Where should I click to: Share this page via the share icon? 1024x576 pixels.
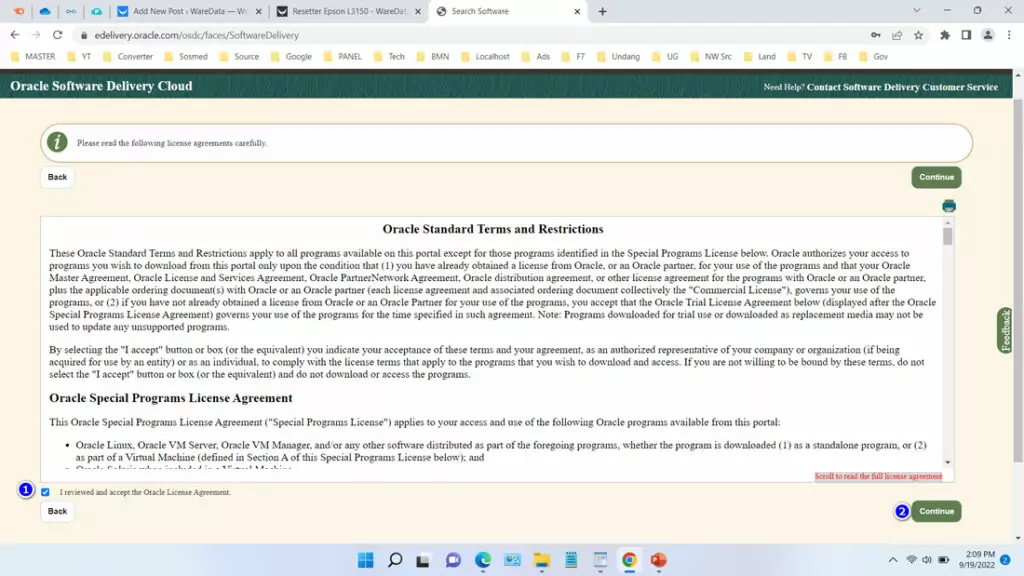point(897,35)
